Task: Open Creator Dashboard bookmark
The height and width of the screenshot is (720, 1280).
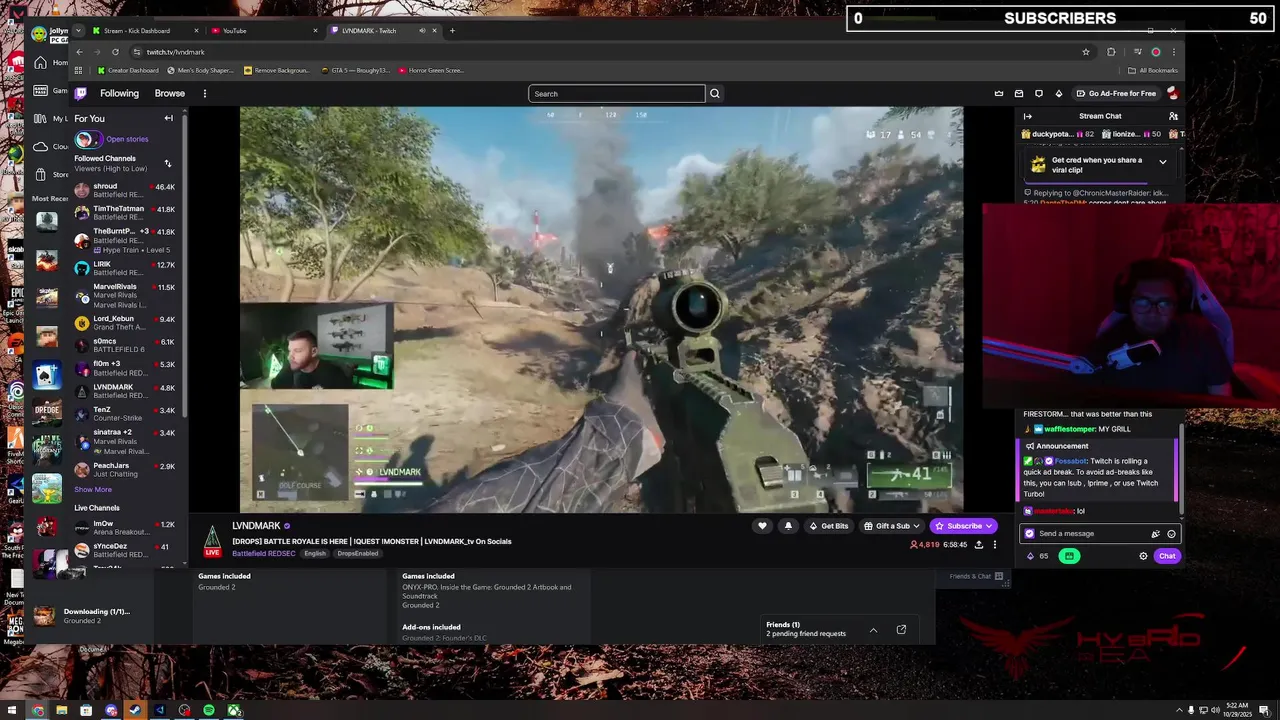Action: click(128, 71)
